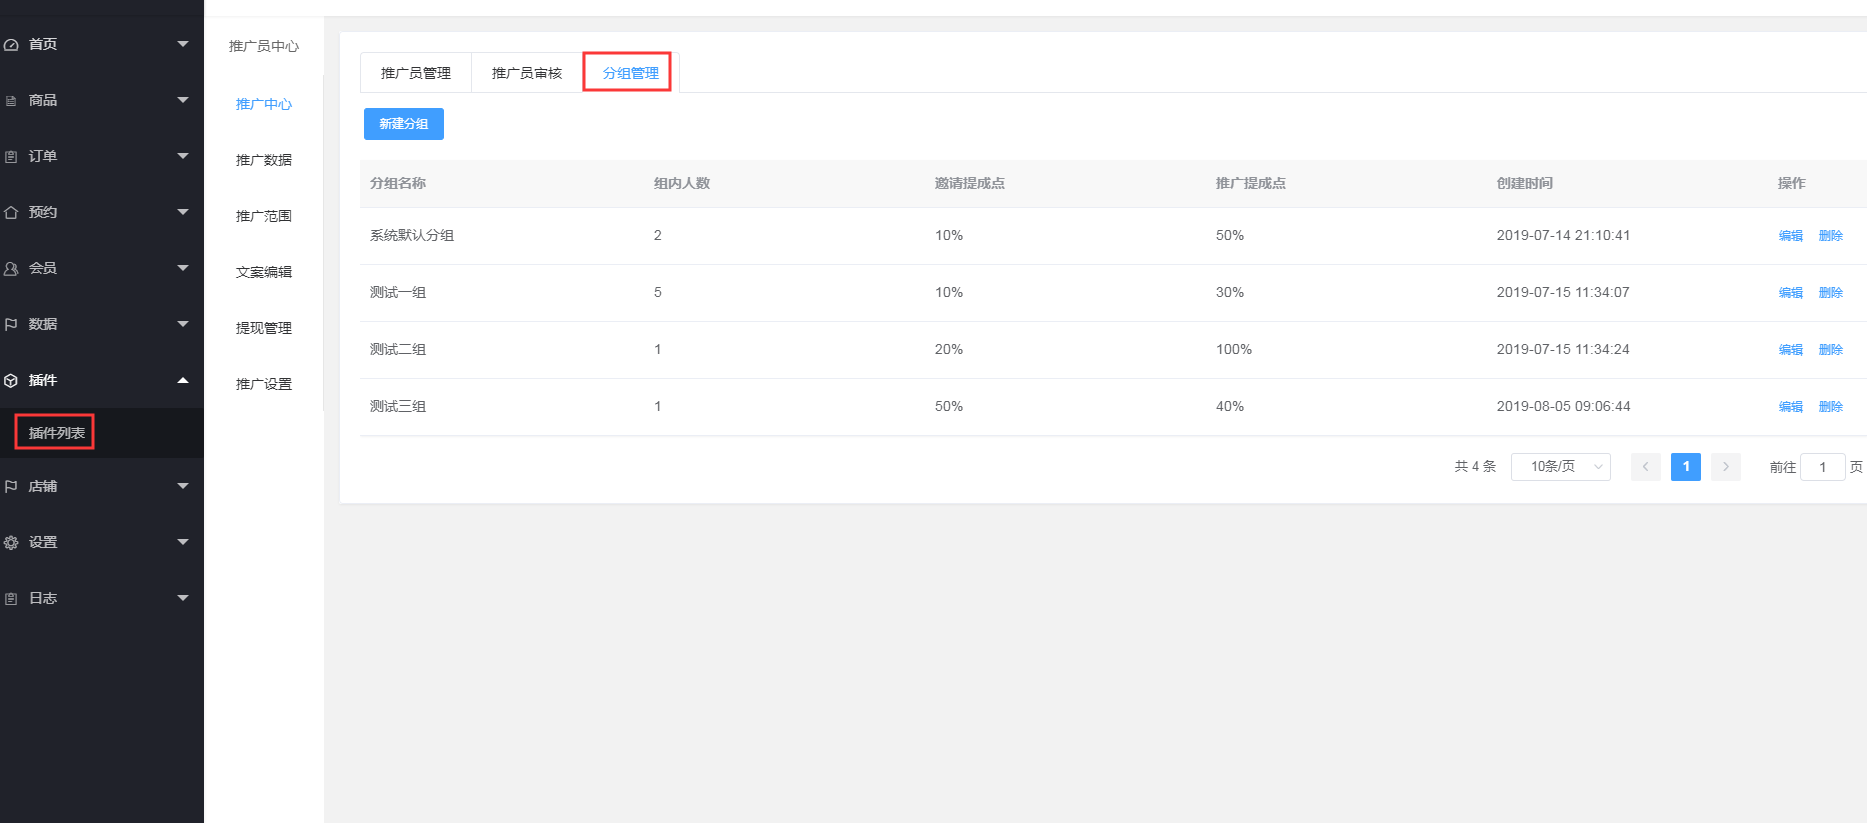The height and width of the screenshot is (823, 1867).
Task: Switch to the 推广员管理 tab
Action: point(416,73)
